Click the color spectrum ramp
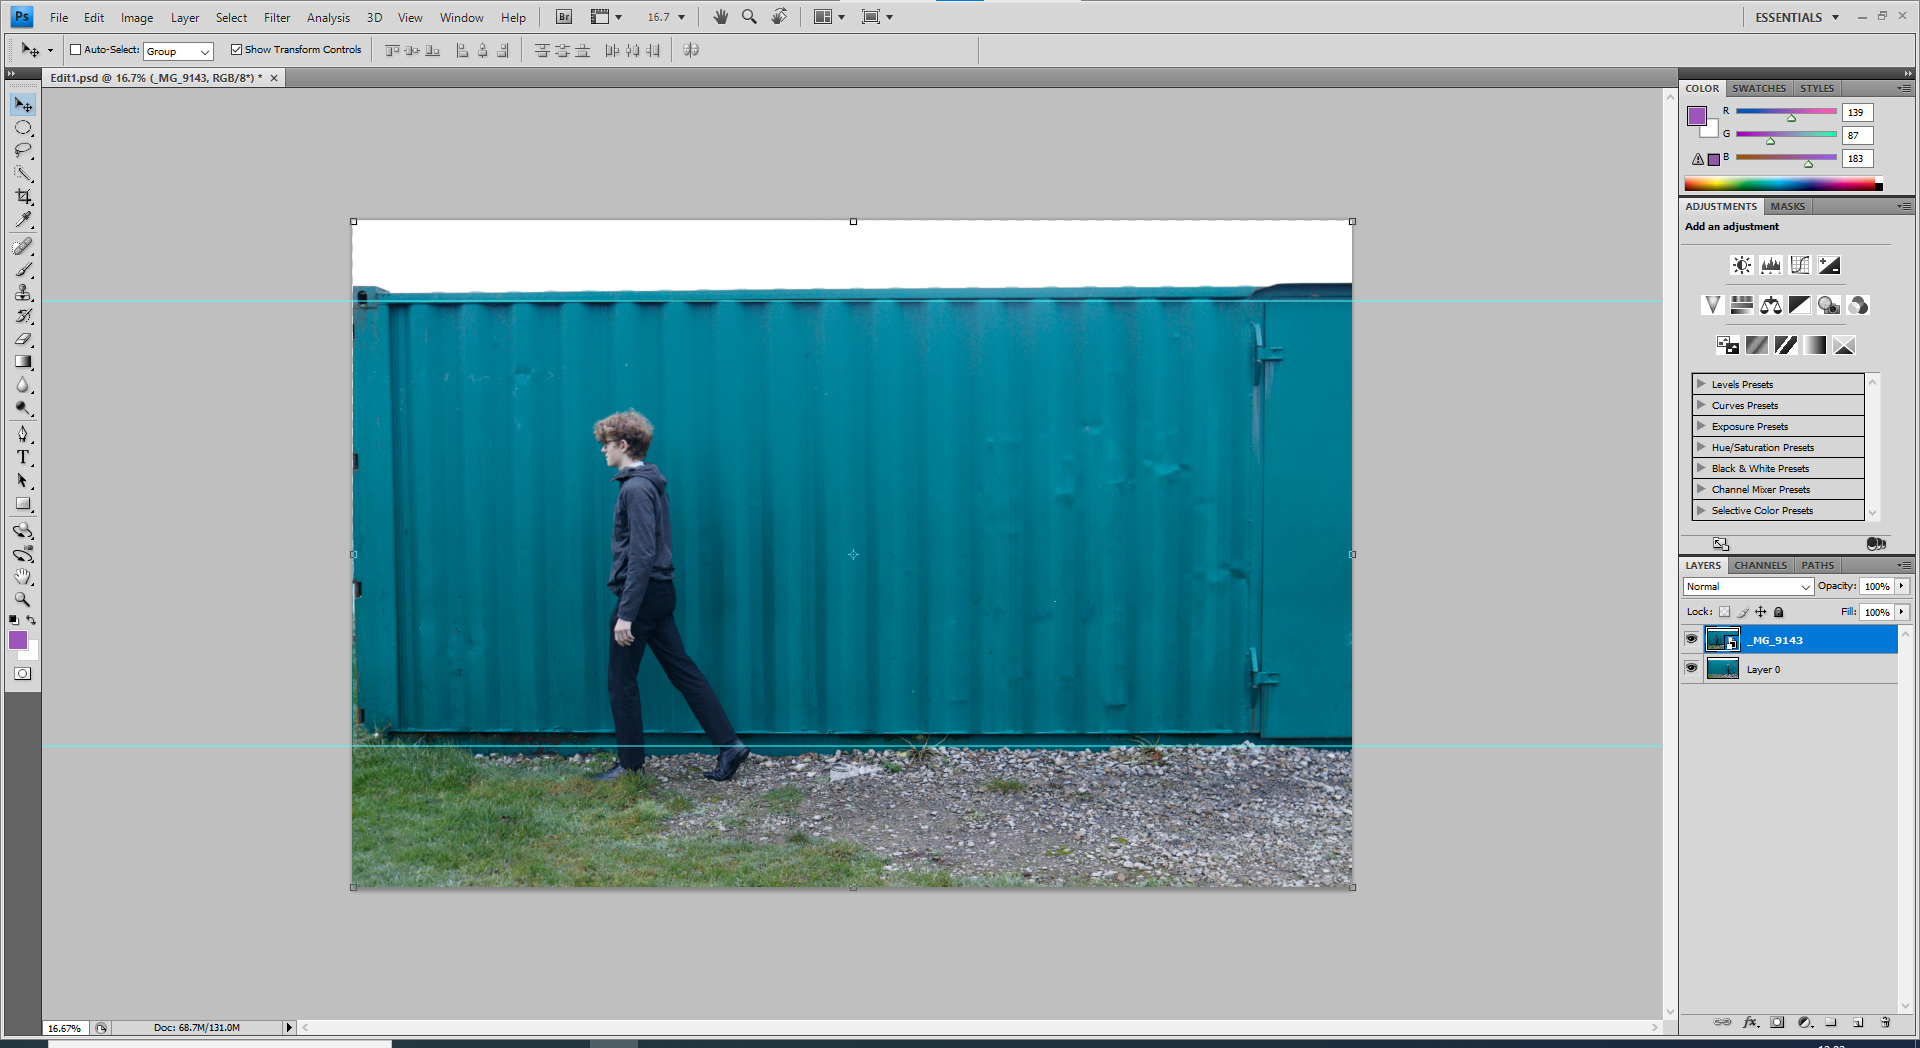 (1783, 184)
